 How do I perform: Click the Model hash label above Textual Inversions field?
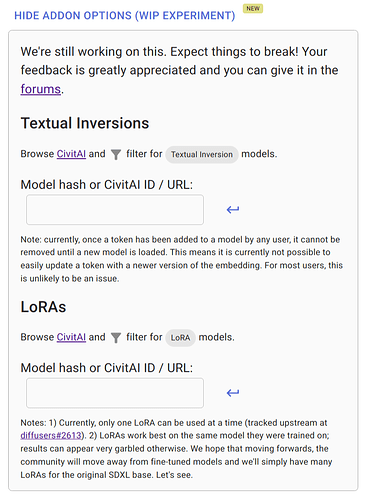[x=107, y=184]
